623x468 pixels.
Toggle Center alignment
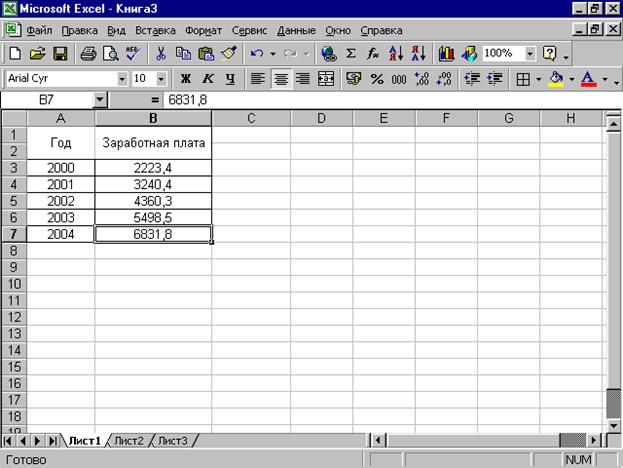pyautogui.click(x=281, y=79)
